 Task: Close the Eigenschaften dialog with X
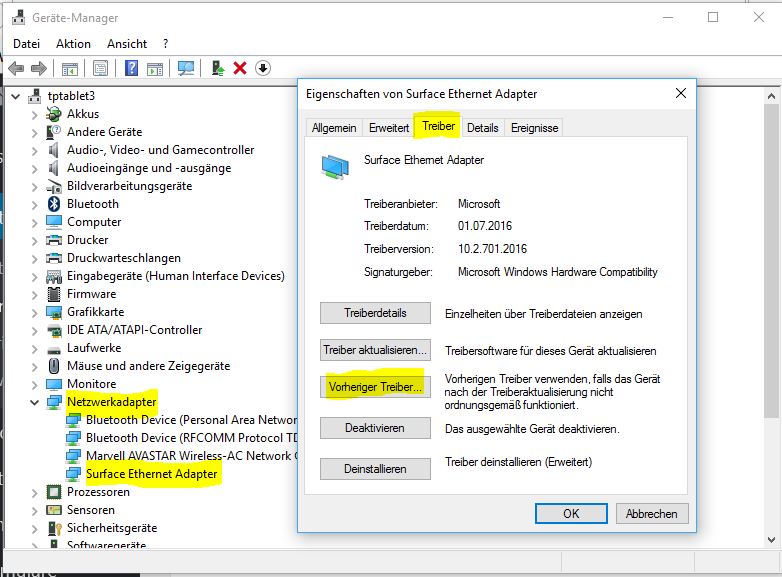(x=681, y=93)
